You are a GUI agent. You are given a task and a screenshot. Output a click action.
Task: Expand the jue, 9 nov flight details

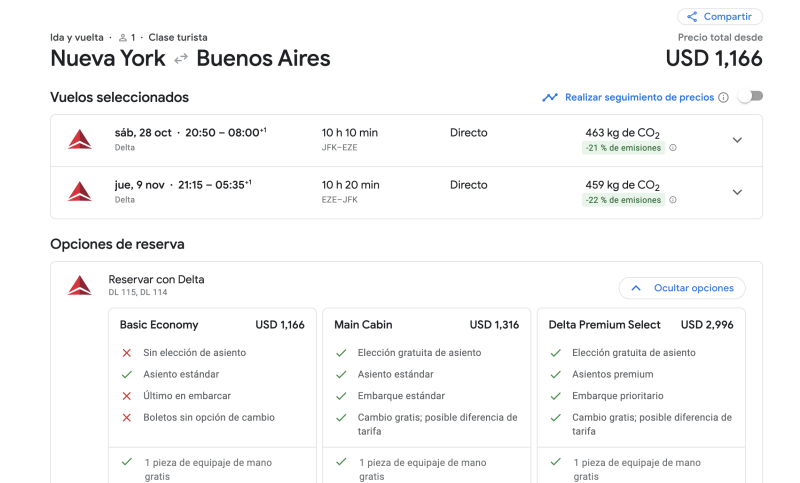(737, 192)
